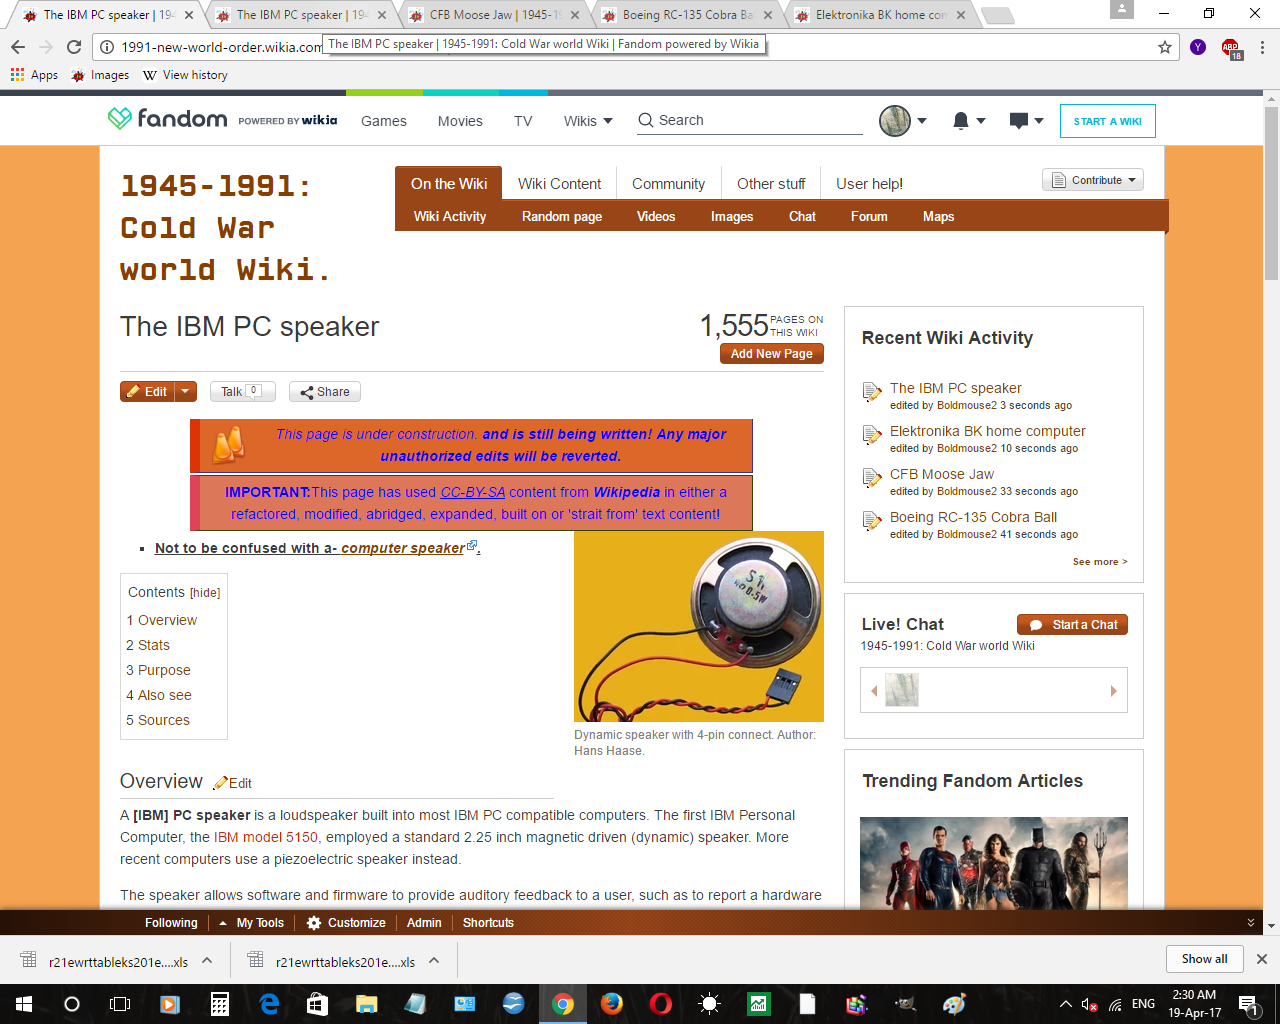
Task: Click the muted volume icon in tray
Action: point(1090,1004)
